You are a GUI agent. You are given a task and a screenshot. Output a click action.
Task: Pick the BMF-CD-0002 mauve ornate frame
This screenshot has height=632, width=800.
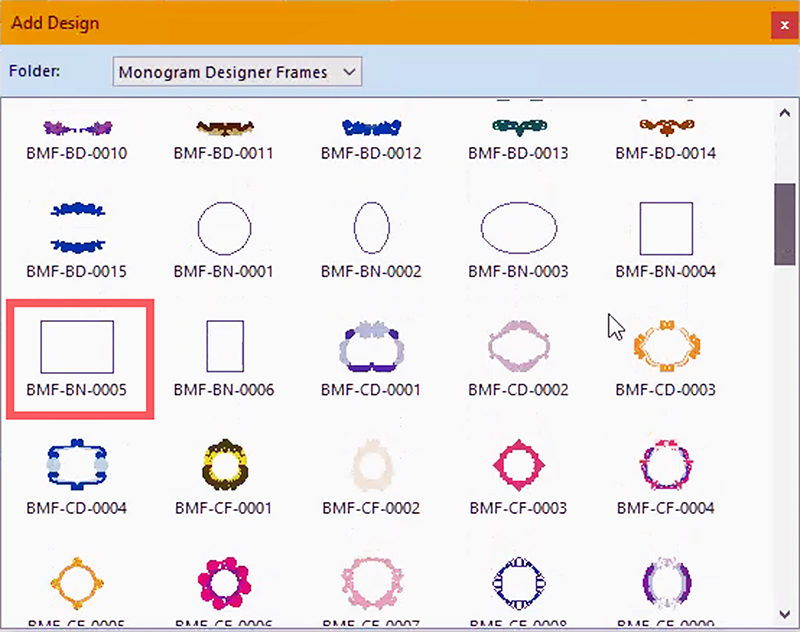click(518, 347)
